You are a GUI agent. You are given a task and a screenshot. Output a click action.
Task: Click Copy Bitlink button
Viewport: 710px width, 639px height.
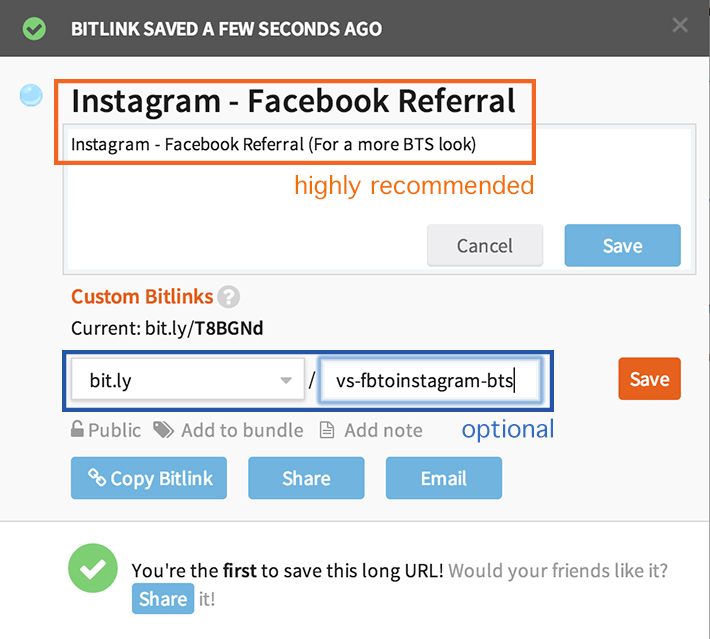(x=149, y=478)
